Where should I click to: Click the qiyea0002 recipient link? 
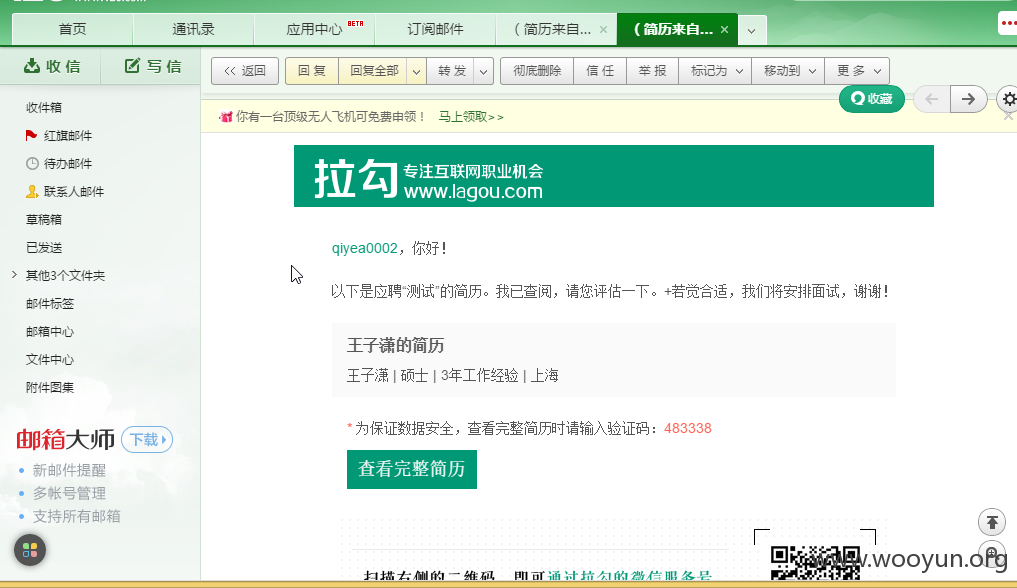[365, 248]
